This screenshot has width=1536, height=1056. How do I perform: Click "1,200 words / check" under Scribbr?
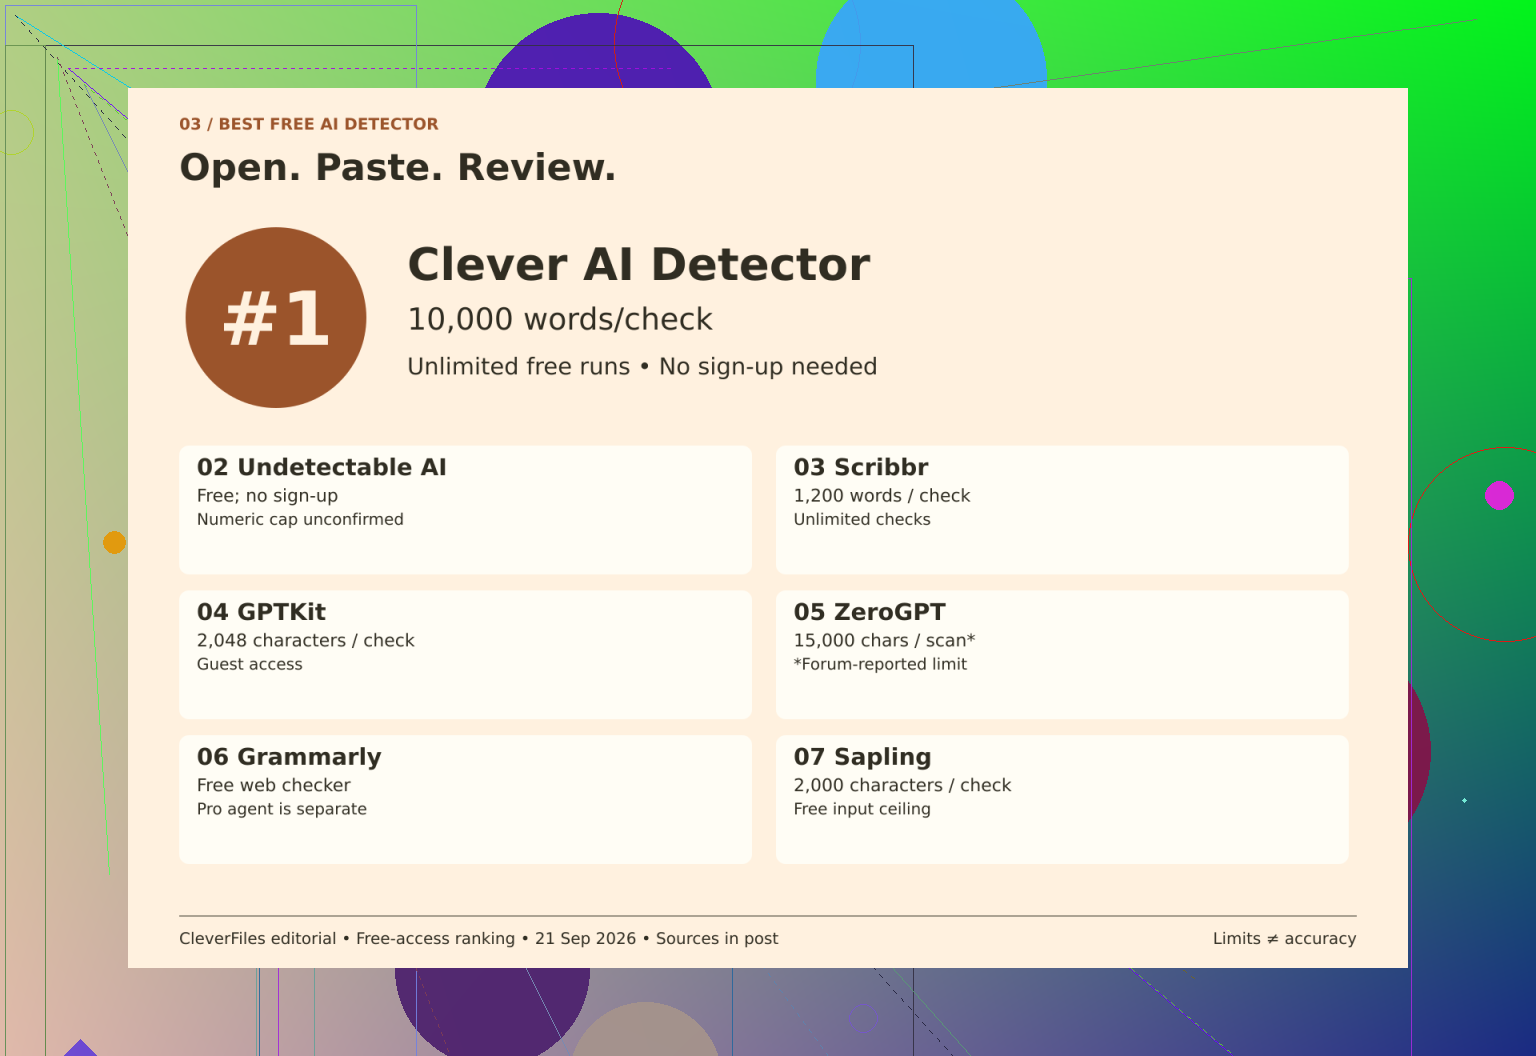[x=882, y=496]
